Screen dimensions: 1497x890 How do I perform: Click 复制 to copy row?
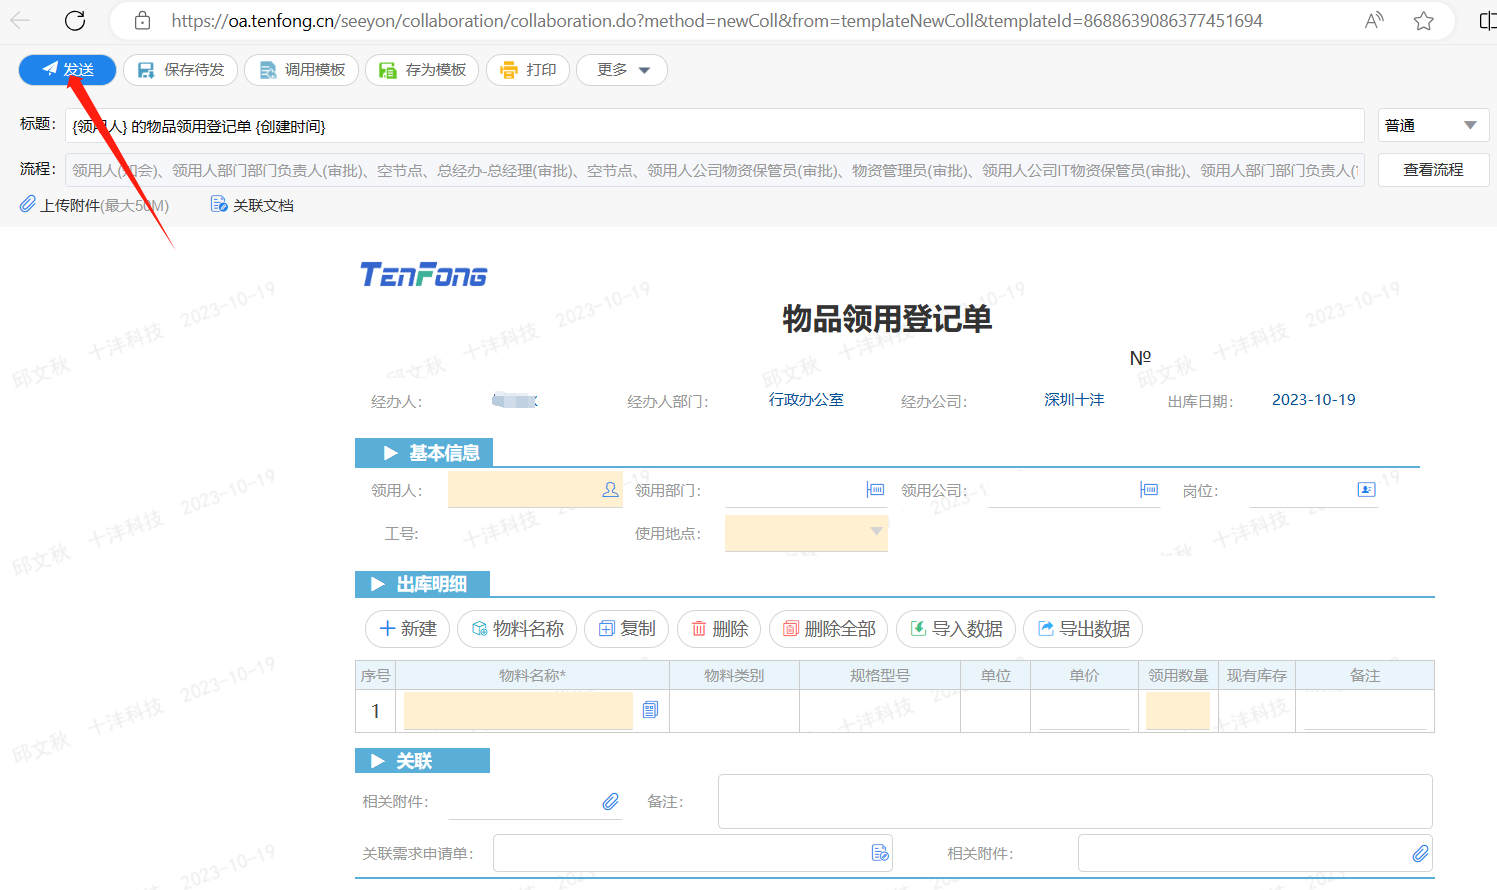click(x=626, y=629)
